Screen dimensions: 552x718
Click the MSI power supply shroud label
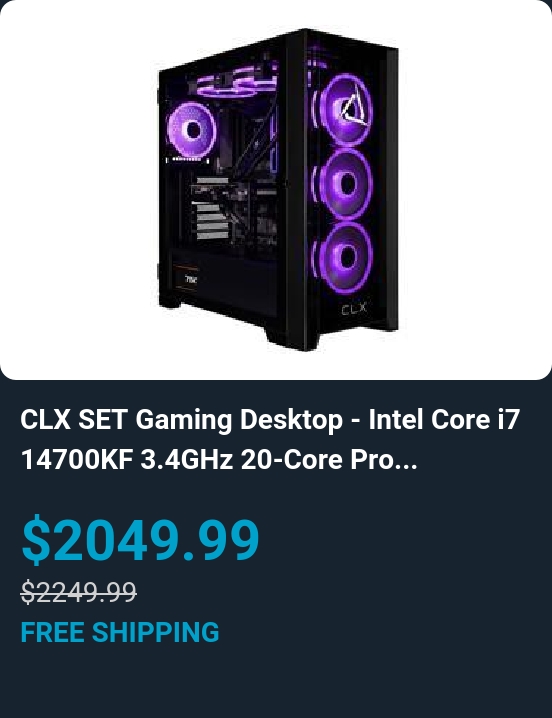point(191,278)
